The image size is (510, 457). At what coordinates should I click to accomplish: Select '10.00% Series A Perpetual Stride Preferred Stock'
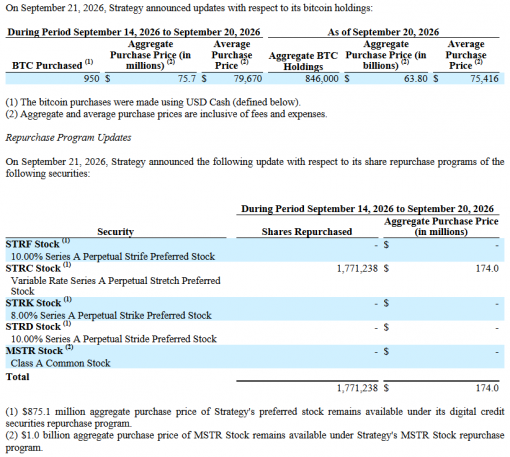click(x=114, y=339)
